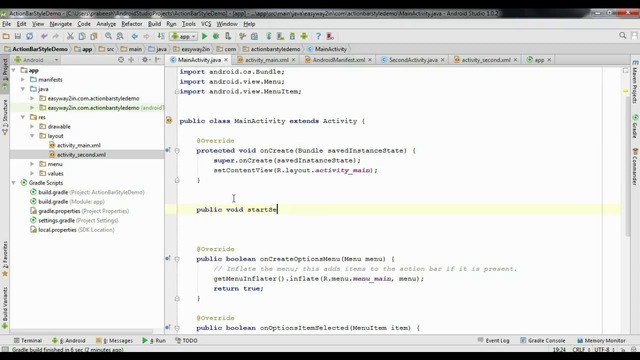Switch to AndroidManifest.xml editor tab
The image size is (640, 360).
click(x=338, y=60)
